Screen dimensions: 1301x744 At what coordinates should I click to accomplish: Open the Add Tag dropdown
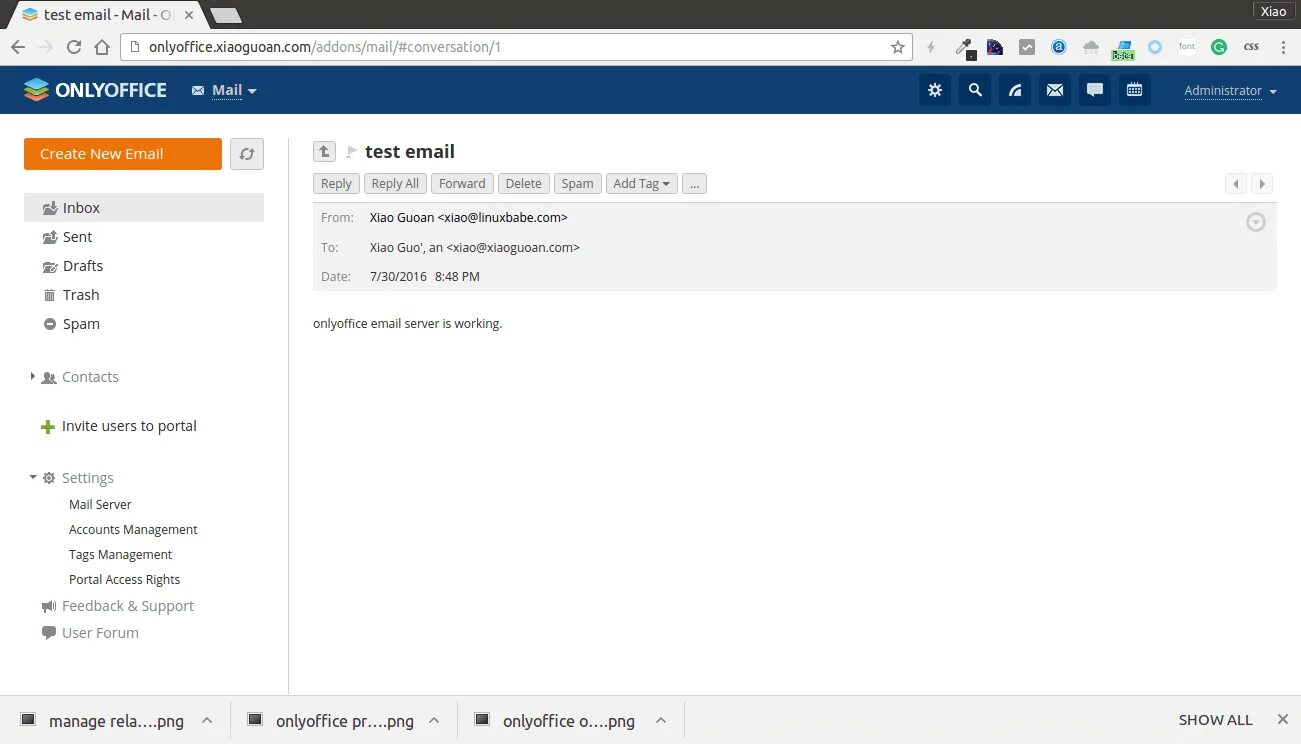642,184
